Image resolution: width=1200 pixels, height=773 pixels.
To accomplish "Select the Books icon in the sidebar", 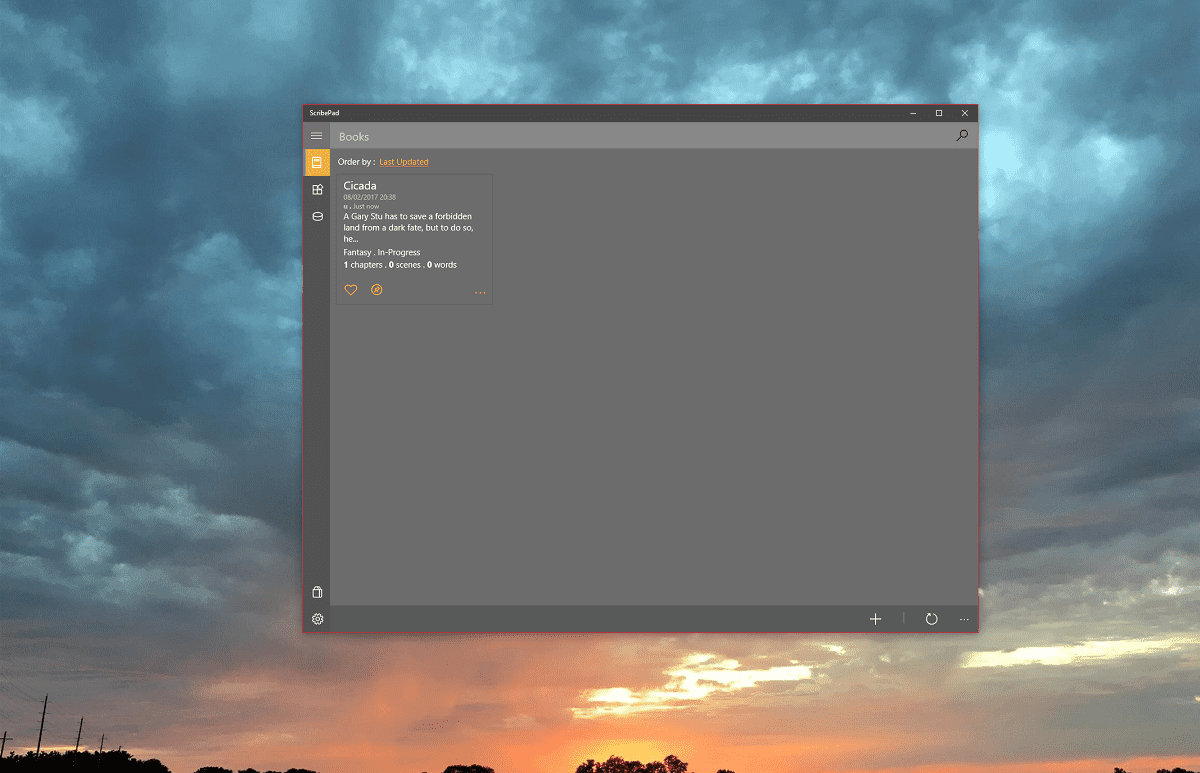I will pyautogui.click(x=317, y=162).
